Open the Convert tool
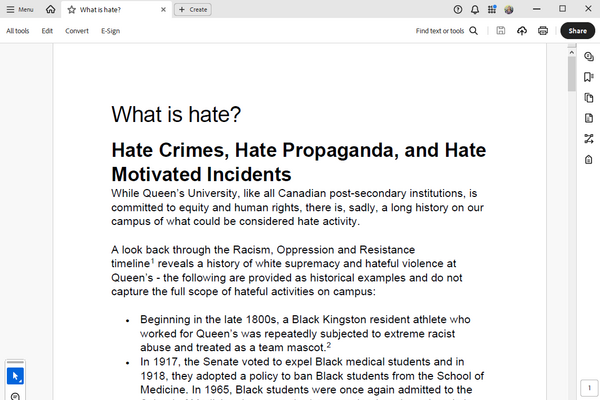600x400 pixels. point(77,31)
